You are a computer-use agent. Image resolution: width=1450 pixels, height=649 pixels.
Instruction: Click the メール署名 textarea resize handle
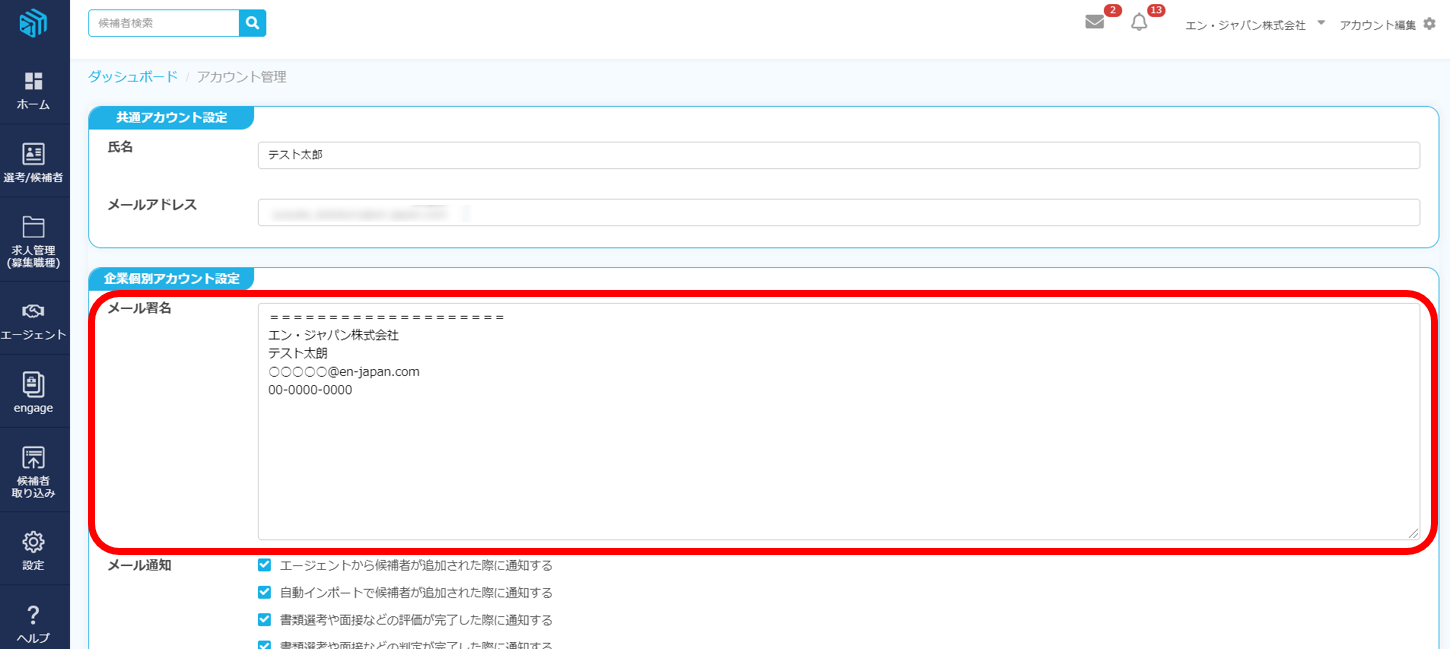tap(1413, 534)
